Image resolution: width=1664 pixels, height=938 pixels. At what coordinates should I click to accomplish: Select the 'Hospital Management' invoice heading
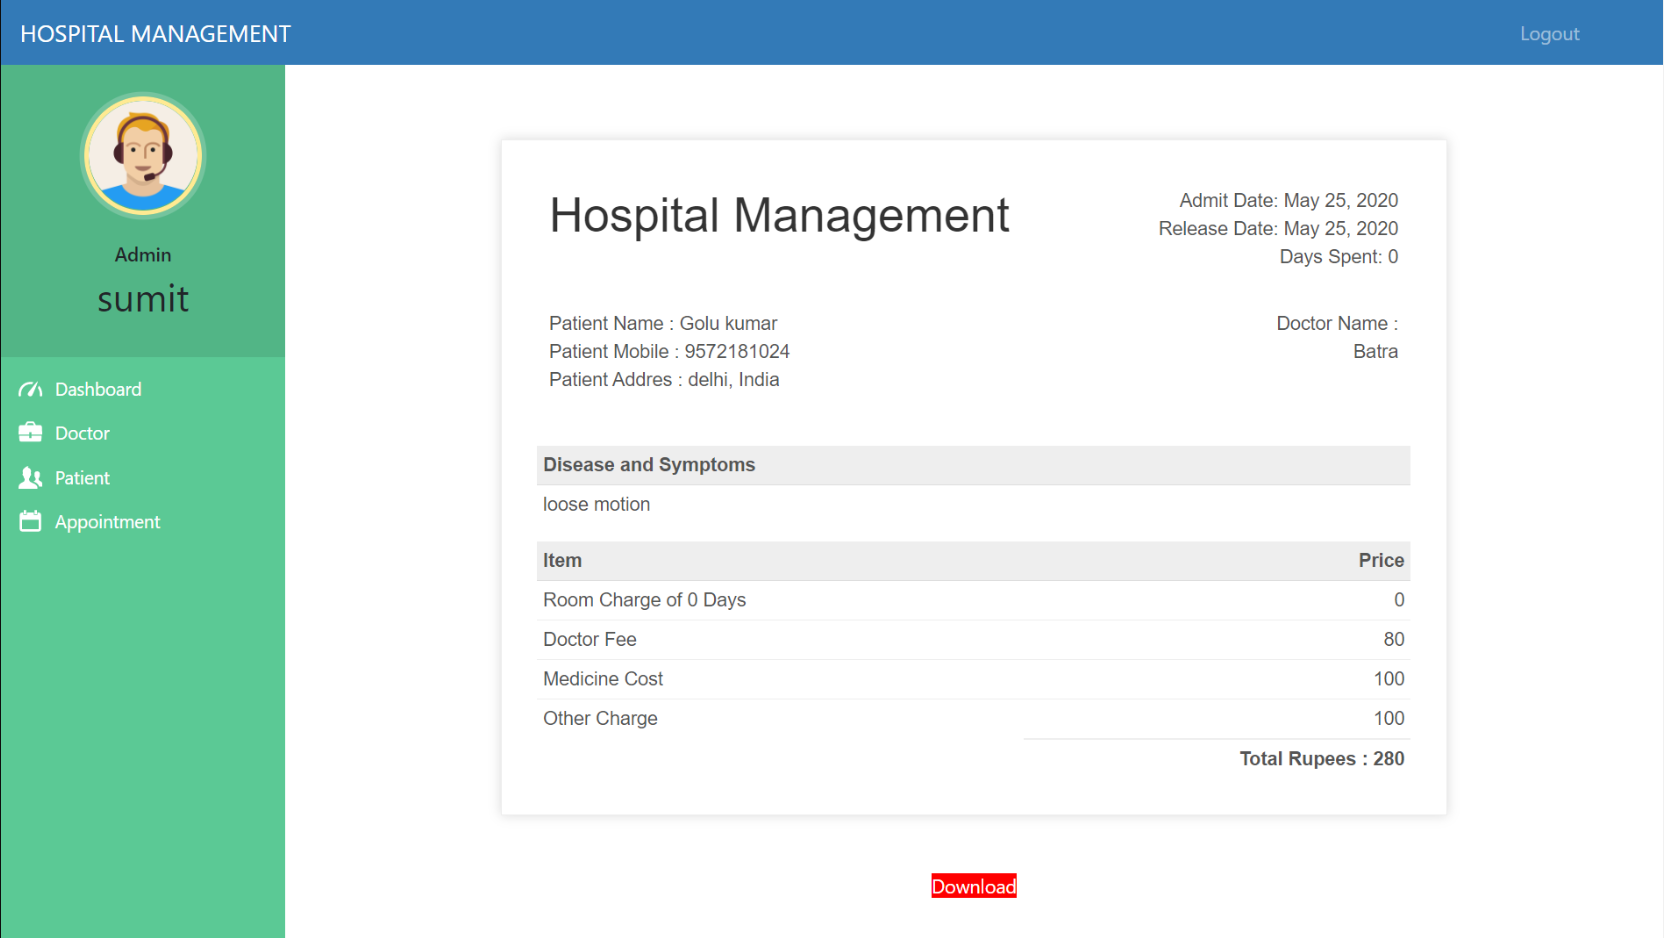click(779, 215)
